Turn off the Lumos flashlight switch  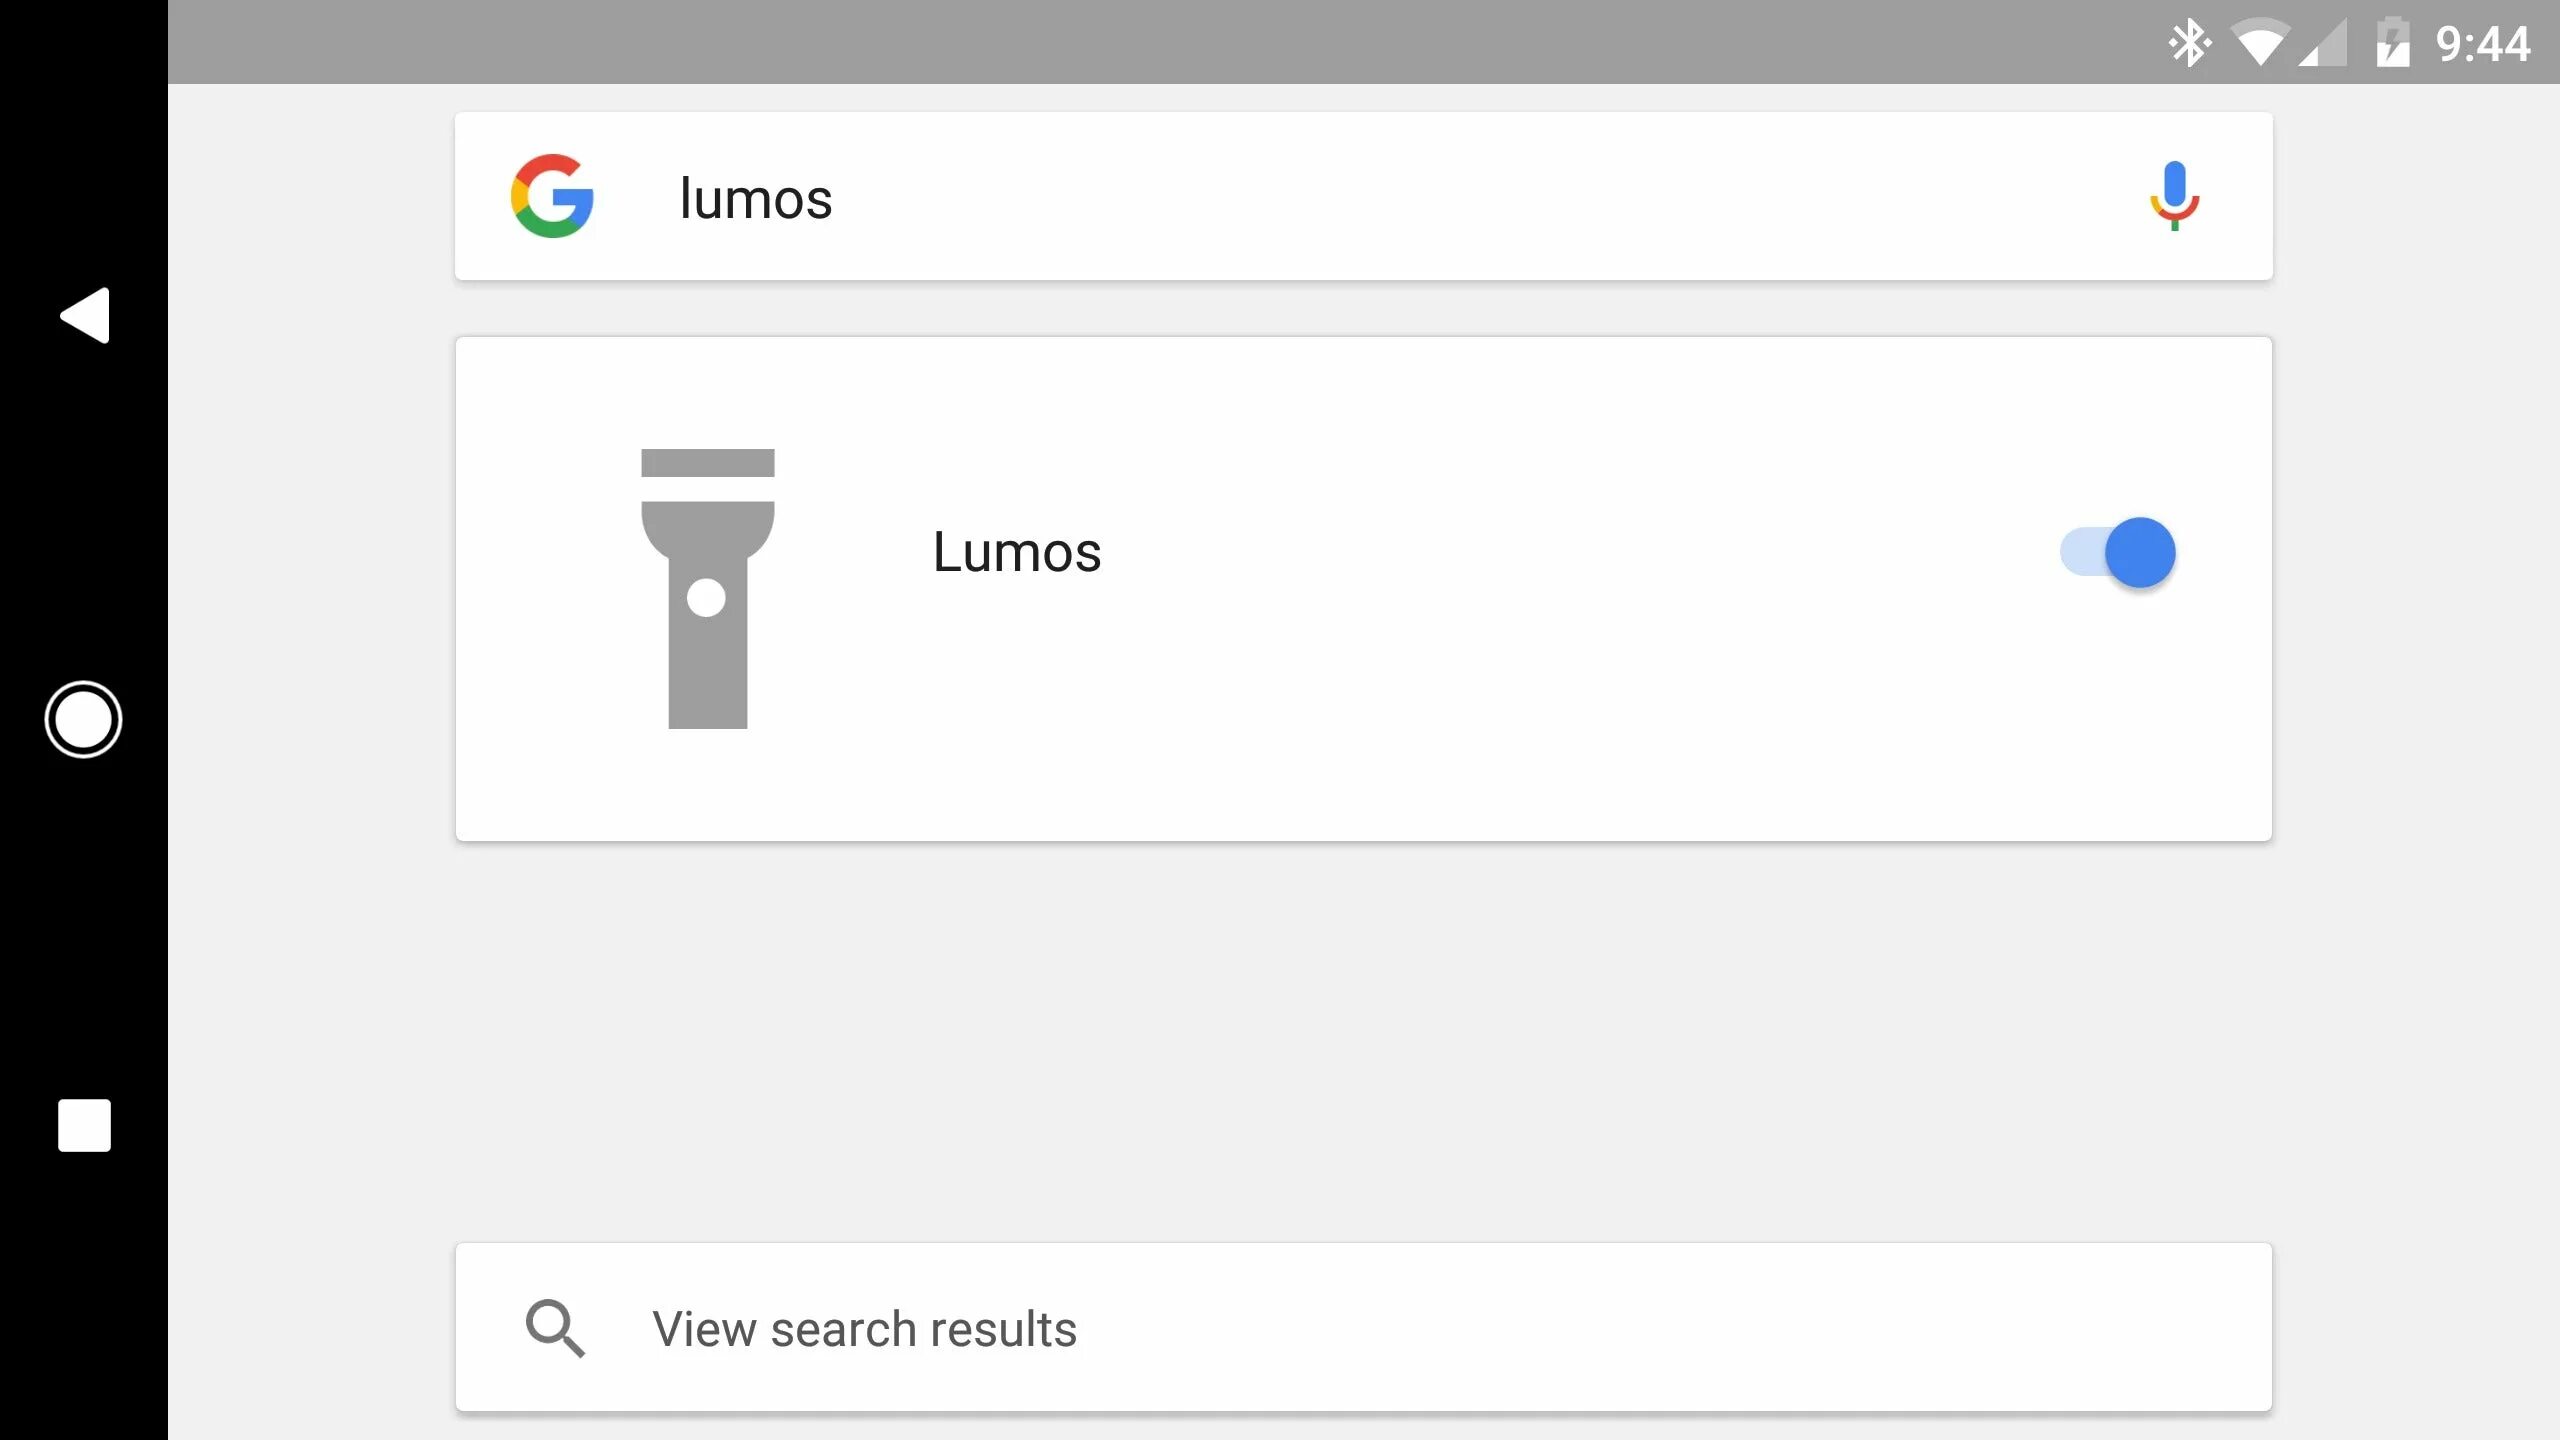point(2138,552)
